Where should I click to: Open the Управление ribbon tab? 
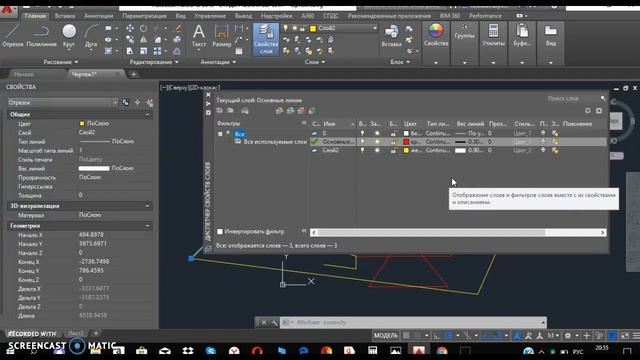pos(210,16)
